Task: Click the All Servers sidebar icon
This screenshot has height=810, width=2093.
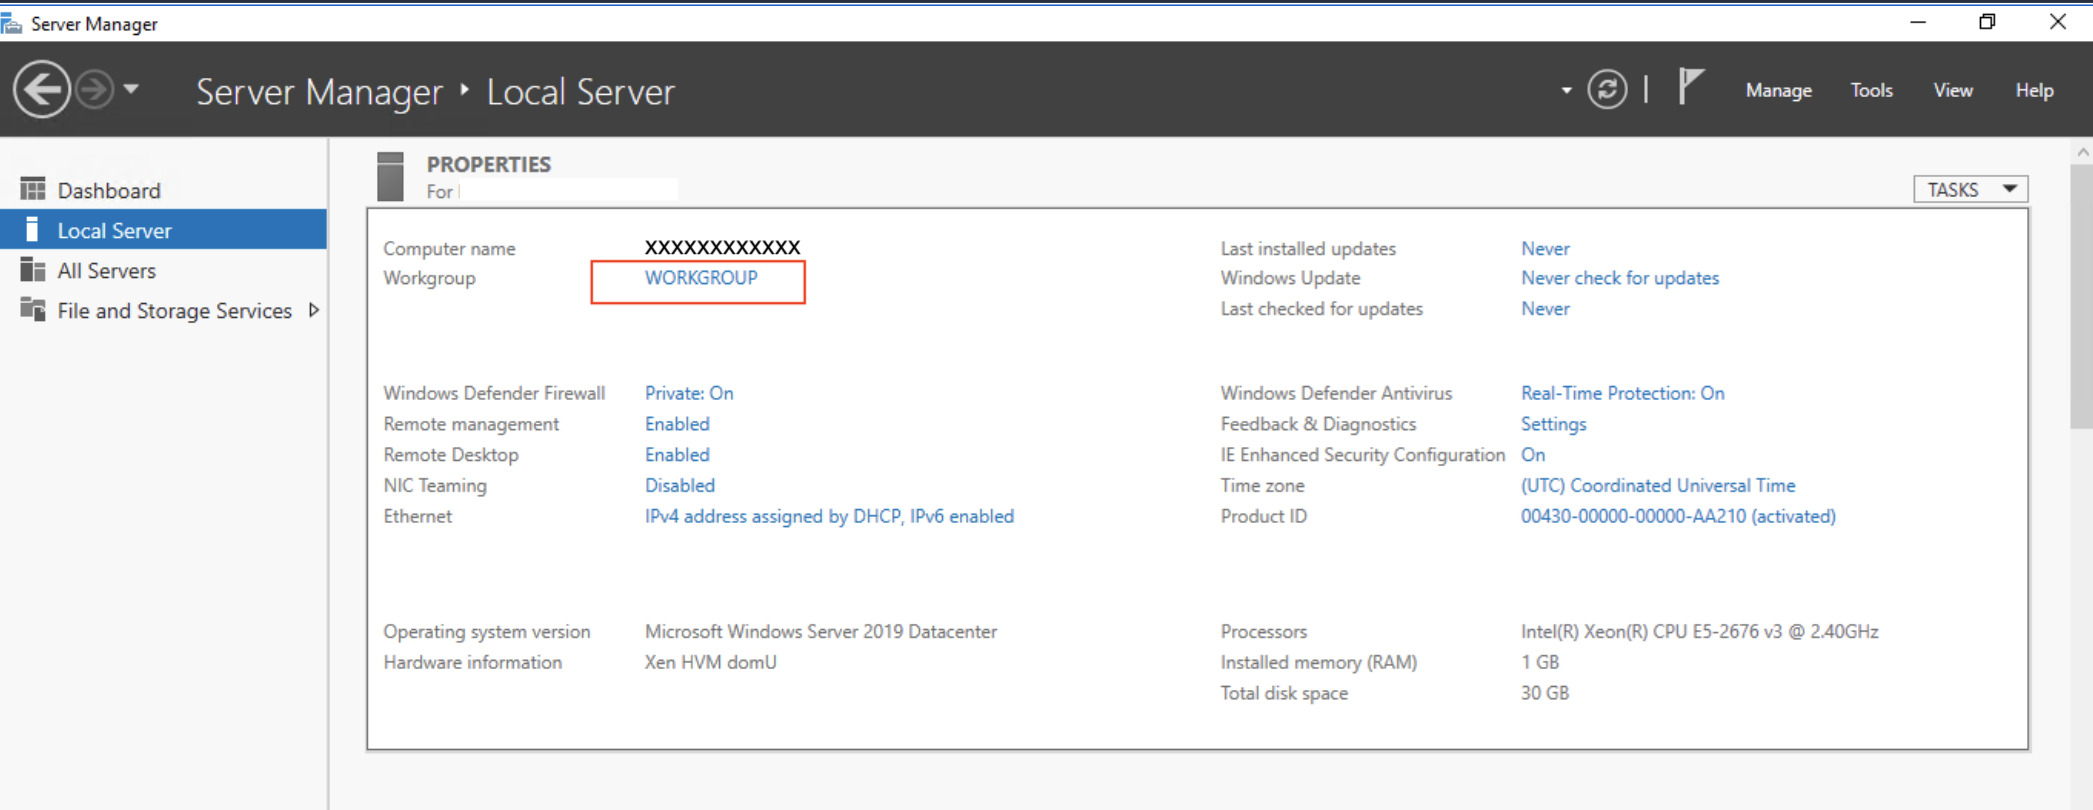Action: pyautogui.click(x=33, y=269)
